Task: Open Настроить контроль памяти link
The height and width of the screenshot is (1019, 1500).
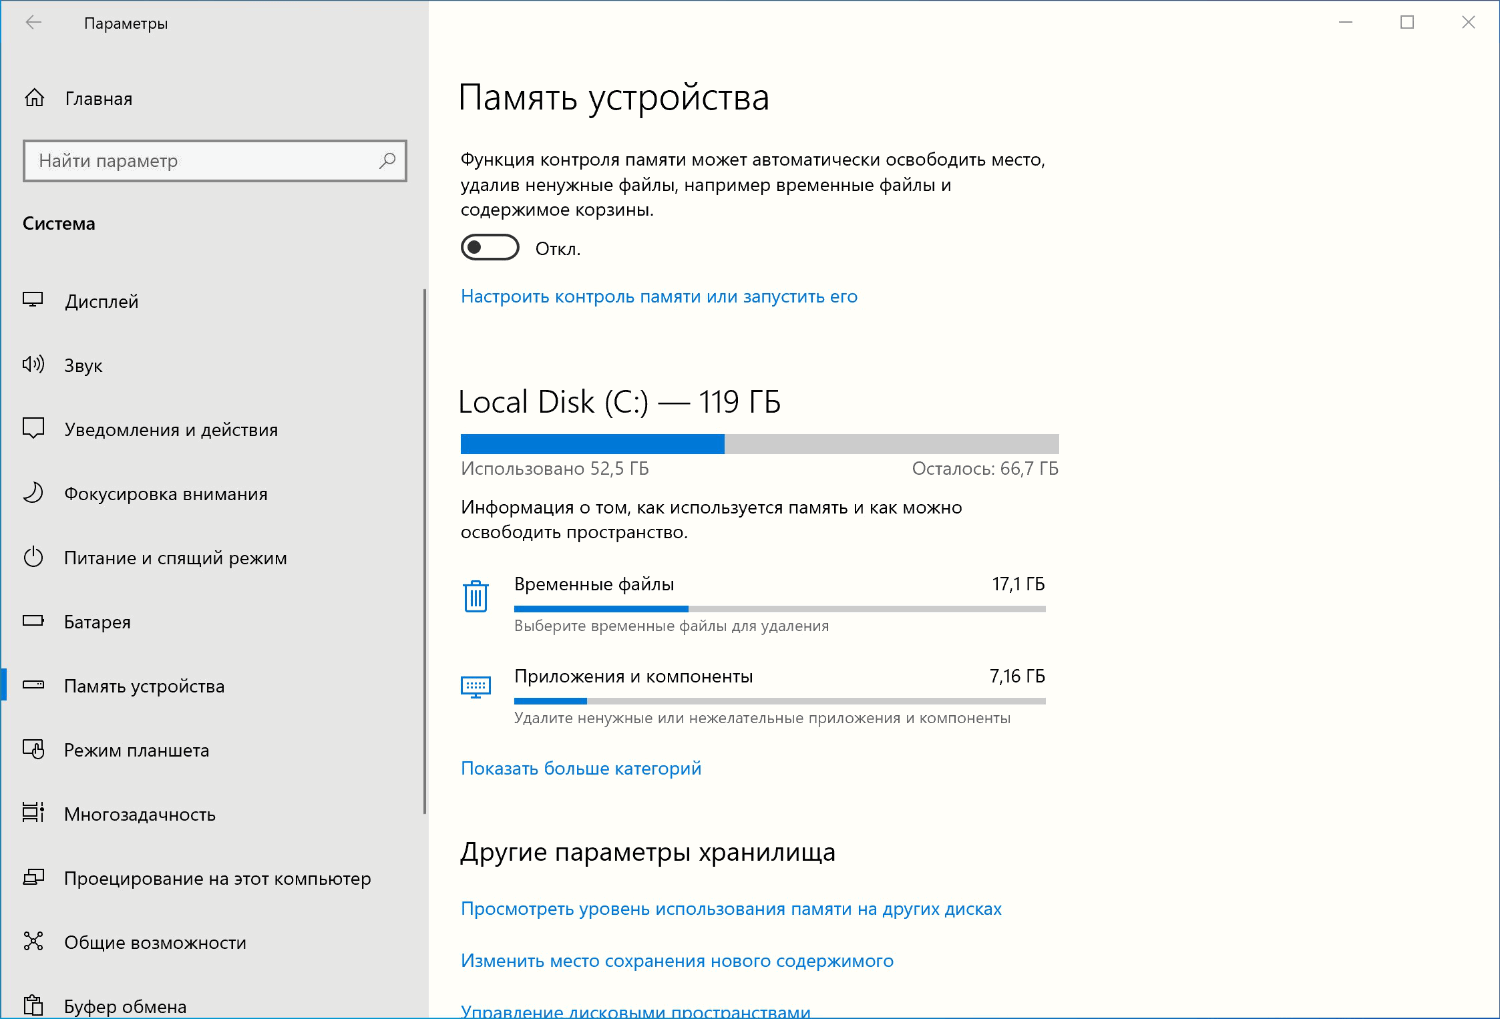Action: [x=658, y=296]
